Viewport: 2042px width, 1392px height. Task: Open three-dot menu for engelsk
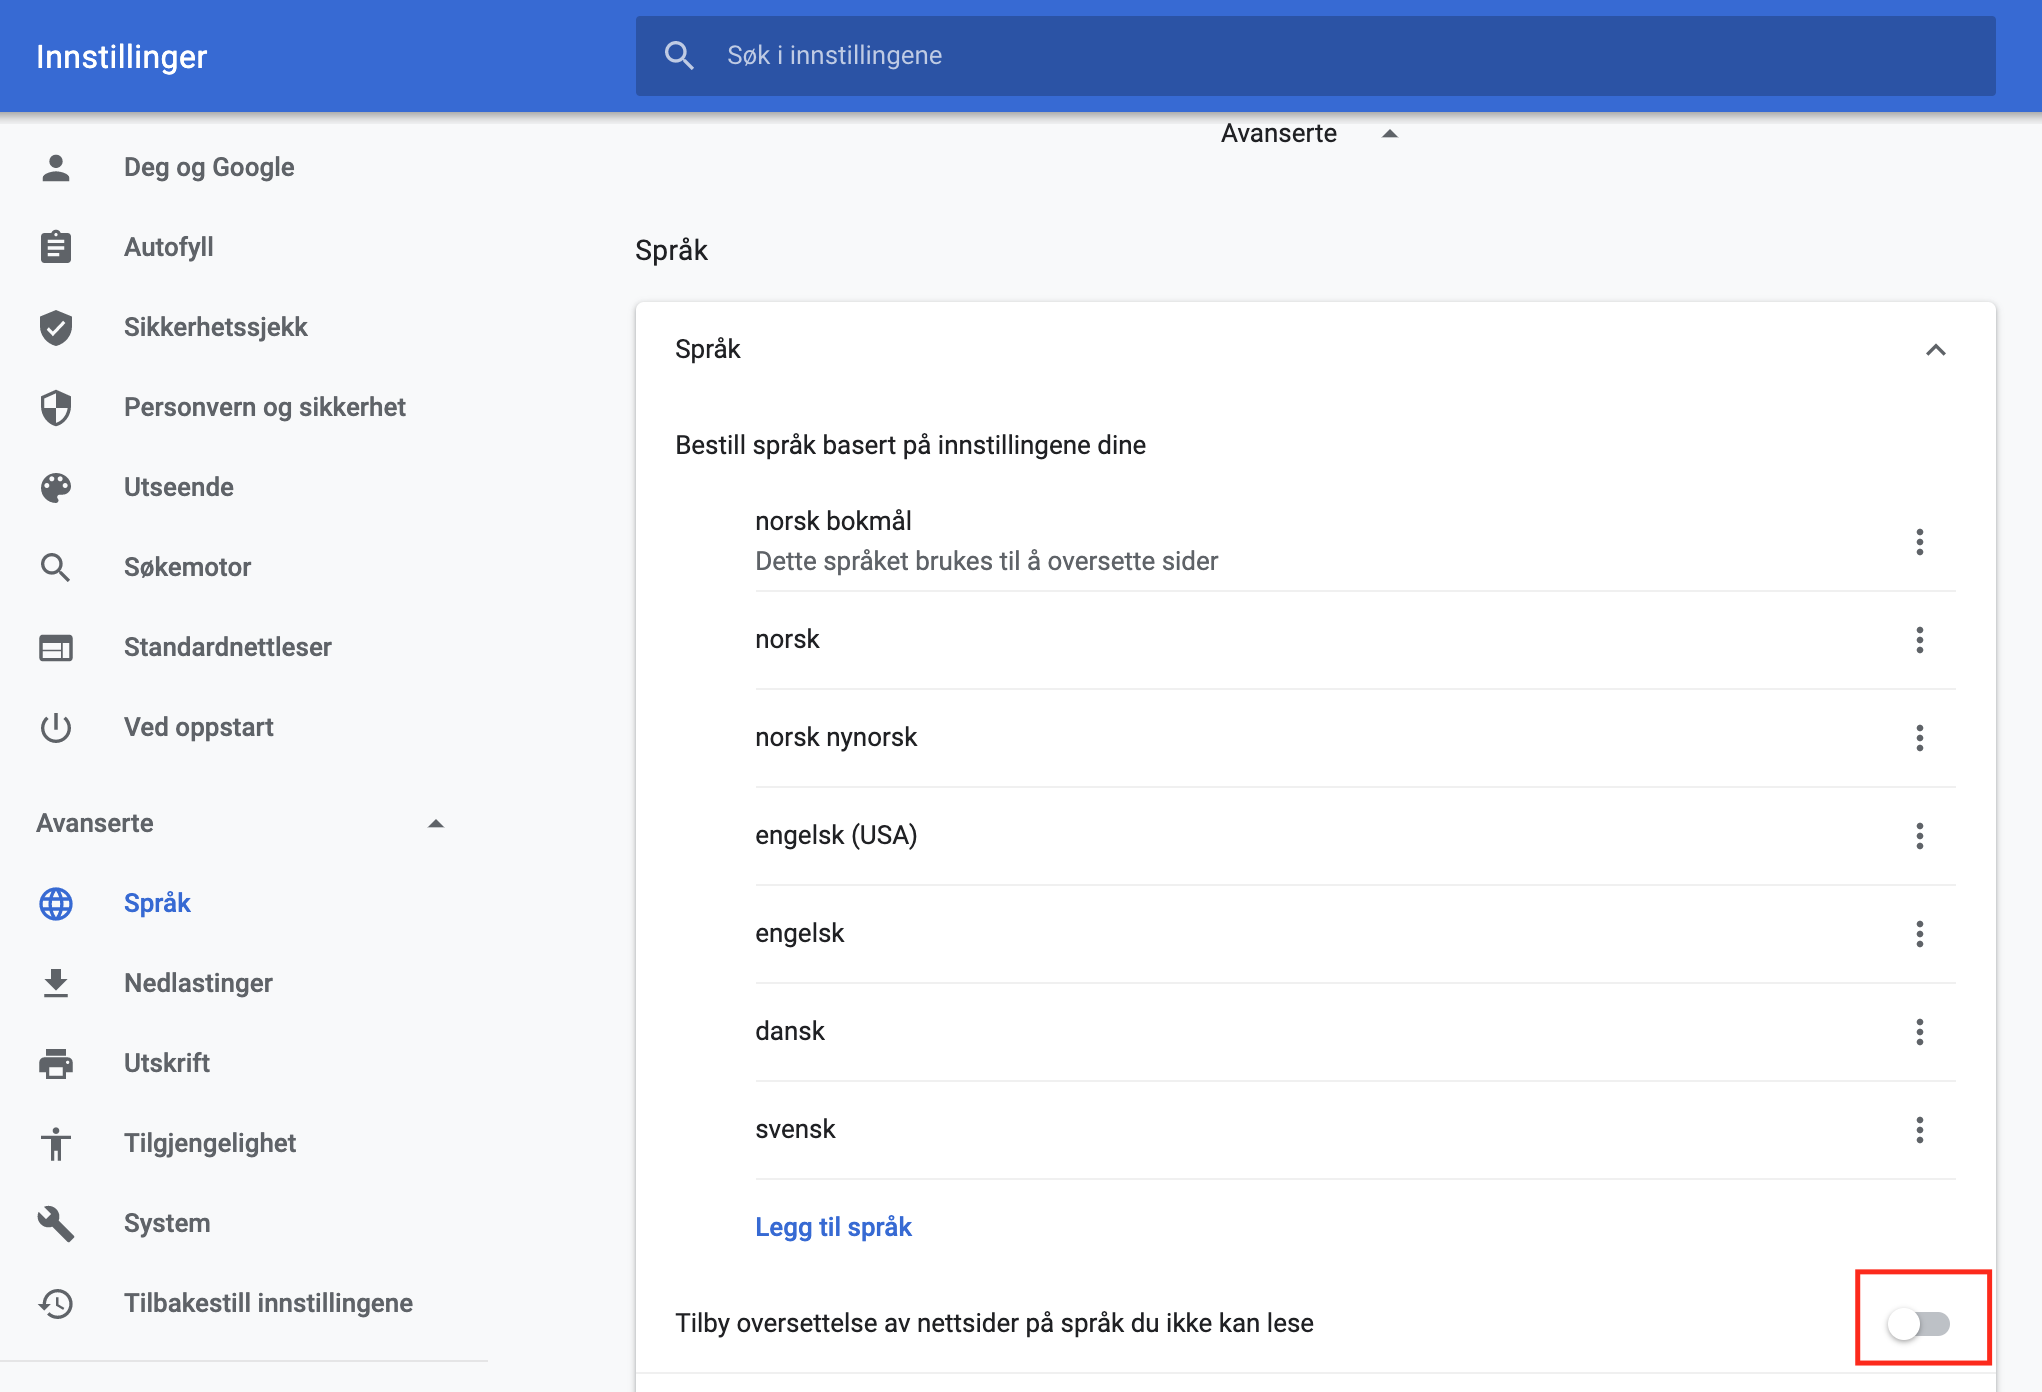coord(1919,934)
